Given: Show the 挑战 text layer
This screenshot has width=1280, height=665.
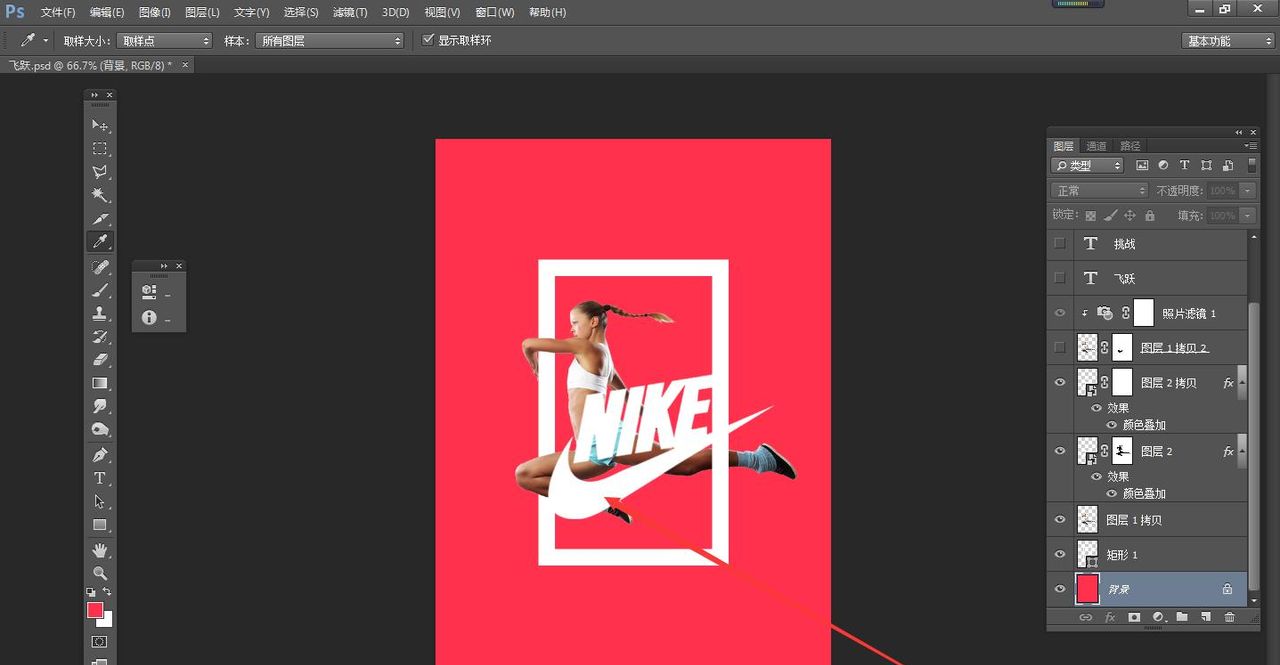Looking at the screenshot, I should point(1060,244).
